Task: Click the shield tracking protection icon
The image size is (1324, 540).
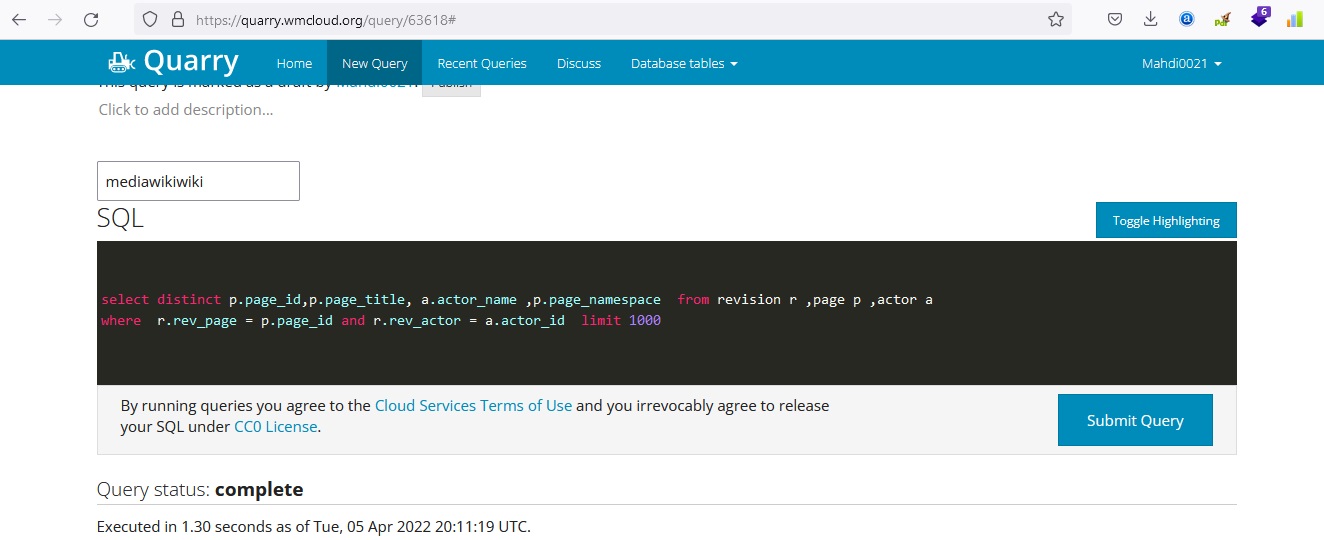Action: click(x=150, y=19)
